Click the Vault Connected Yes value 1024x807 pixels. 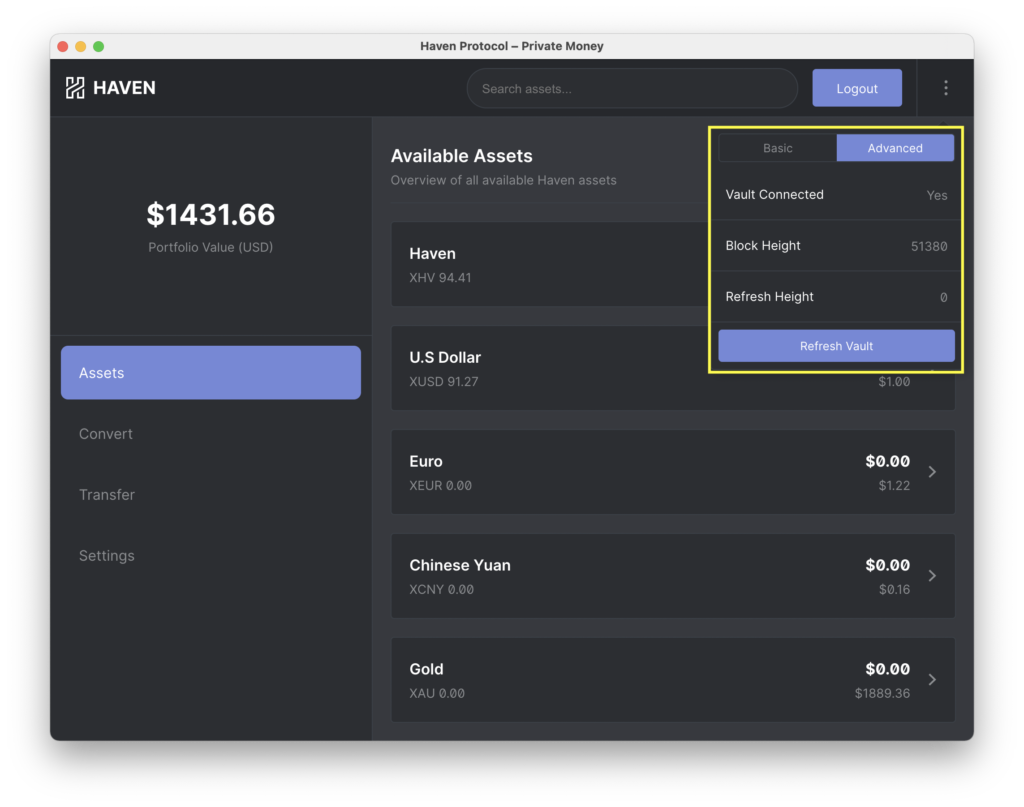(936, 195)
